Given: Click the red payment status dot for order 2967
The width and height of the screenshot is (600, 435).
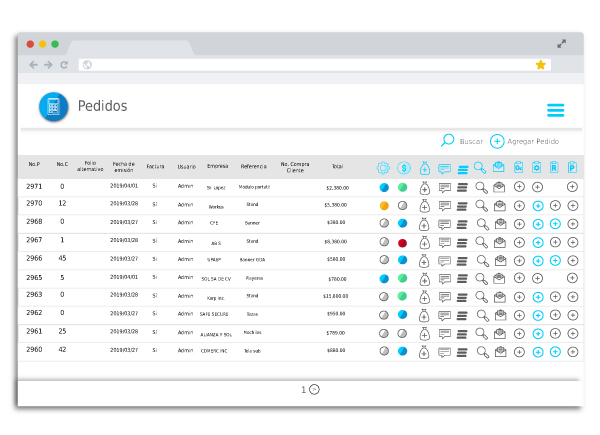Looking at the screenshot, I should point(402,242).
